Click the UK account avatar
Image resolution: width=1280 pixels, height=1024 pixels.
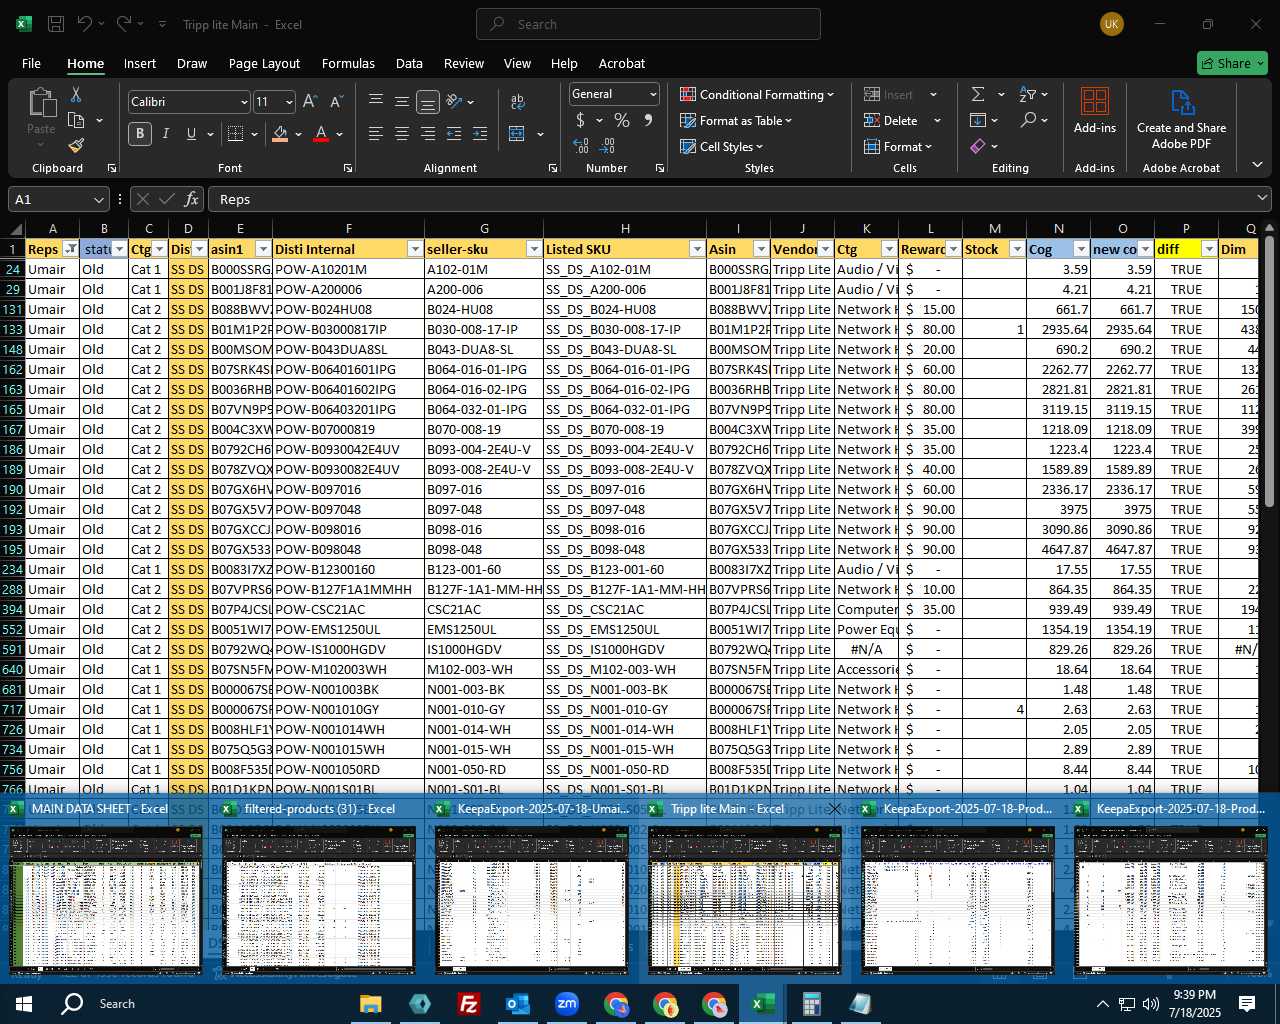point(1112,24)
